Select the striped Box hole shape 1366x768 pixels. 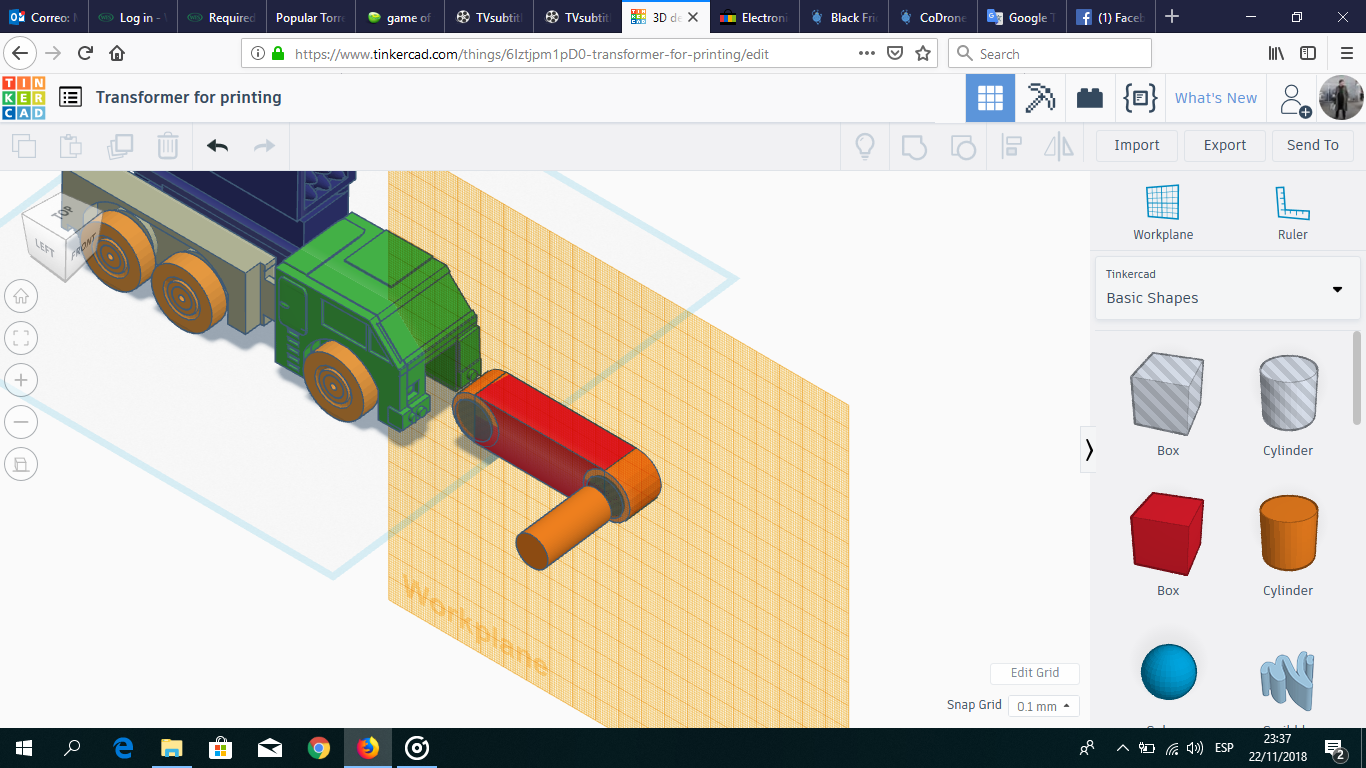click(x=1168, y=393)
